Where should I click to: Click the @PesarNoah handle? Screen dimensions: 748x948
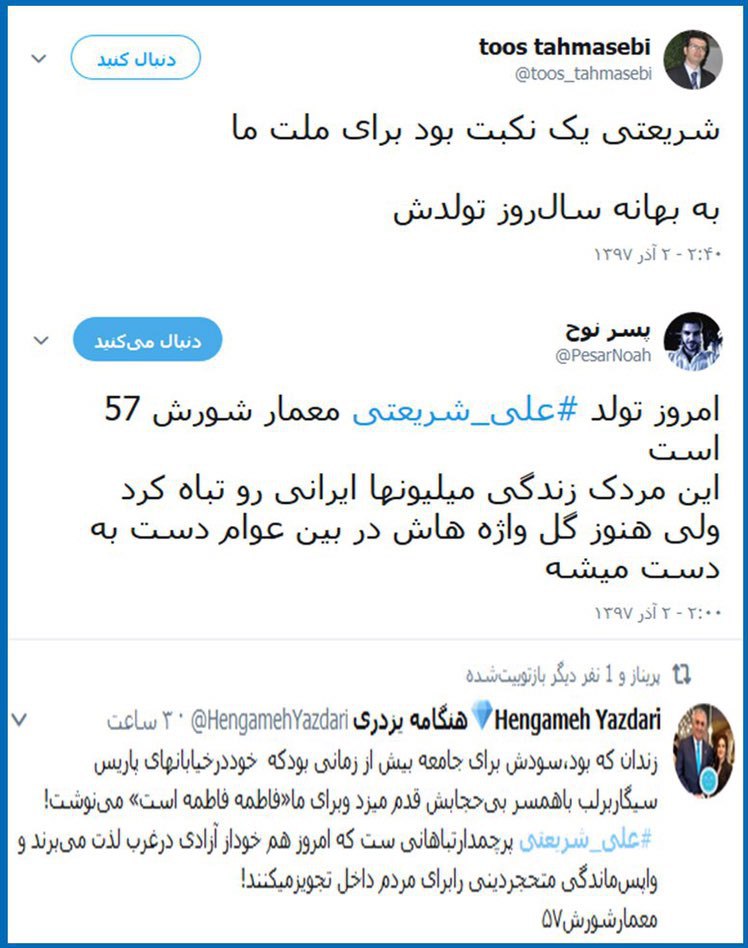click(603, 355)
